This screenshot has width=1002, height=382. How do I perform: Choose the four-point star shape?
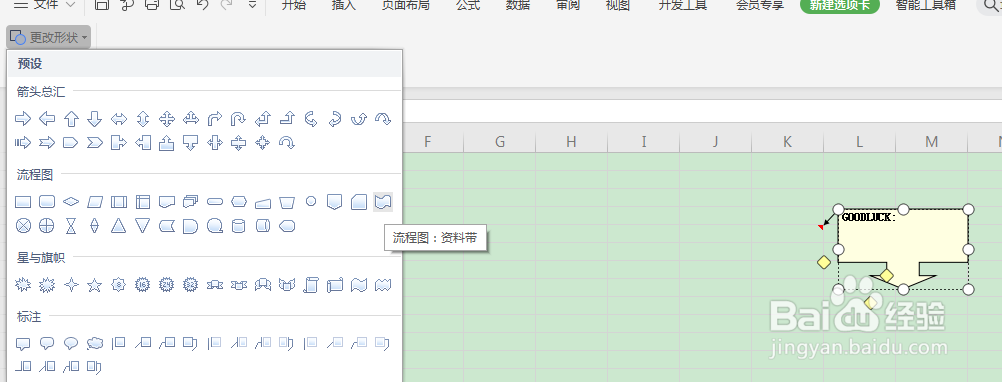(71, 285)
